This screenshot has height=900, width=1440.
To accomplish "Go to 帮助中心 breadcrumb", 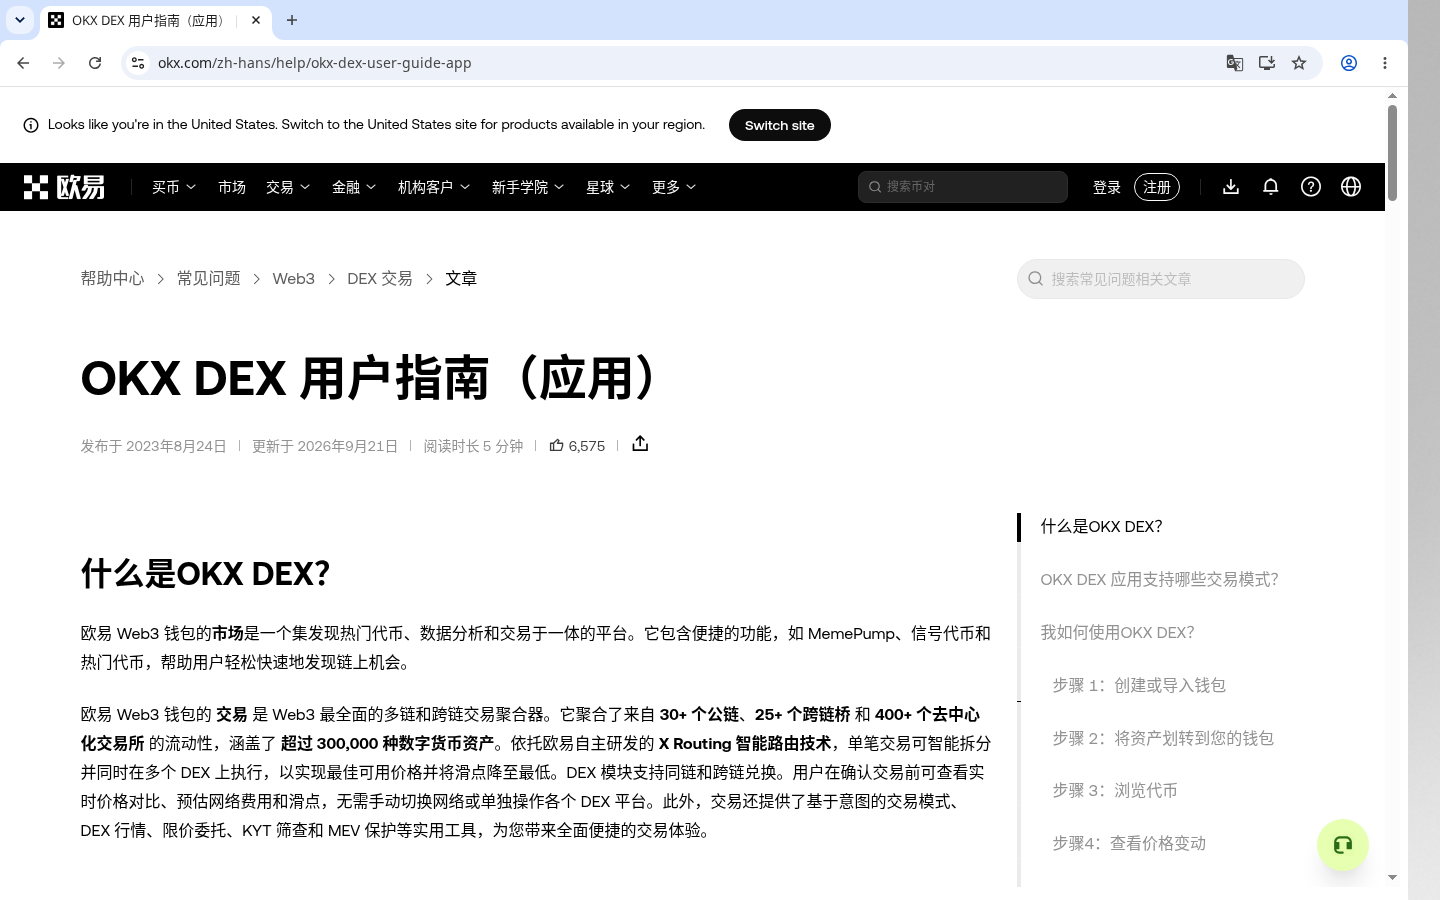I will pyautogui.click(x=113, y=279).
